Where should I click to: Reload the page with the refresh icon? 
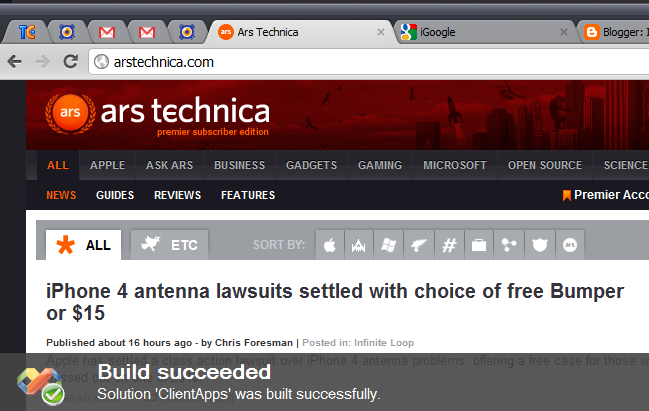click(70, 62)
